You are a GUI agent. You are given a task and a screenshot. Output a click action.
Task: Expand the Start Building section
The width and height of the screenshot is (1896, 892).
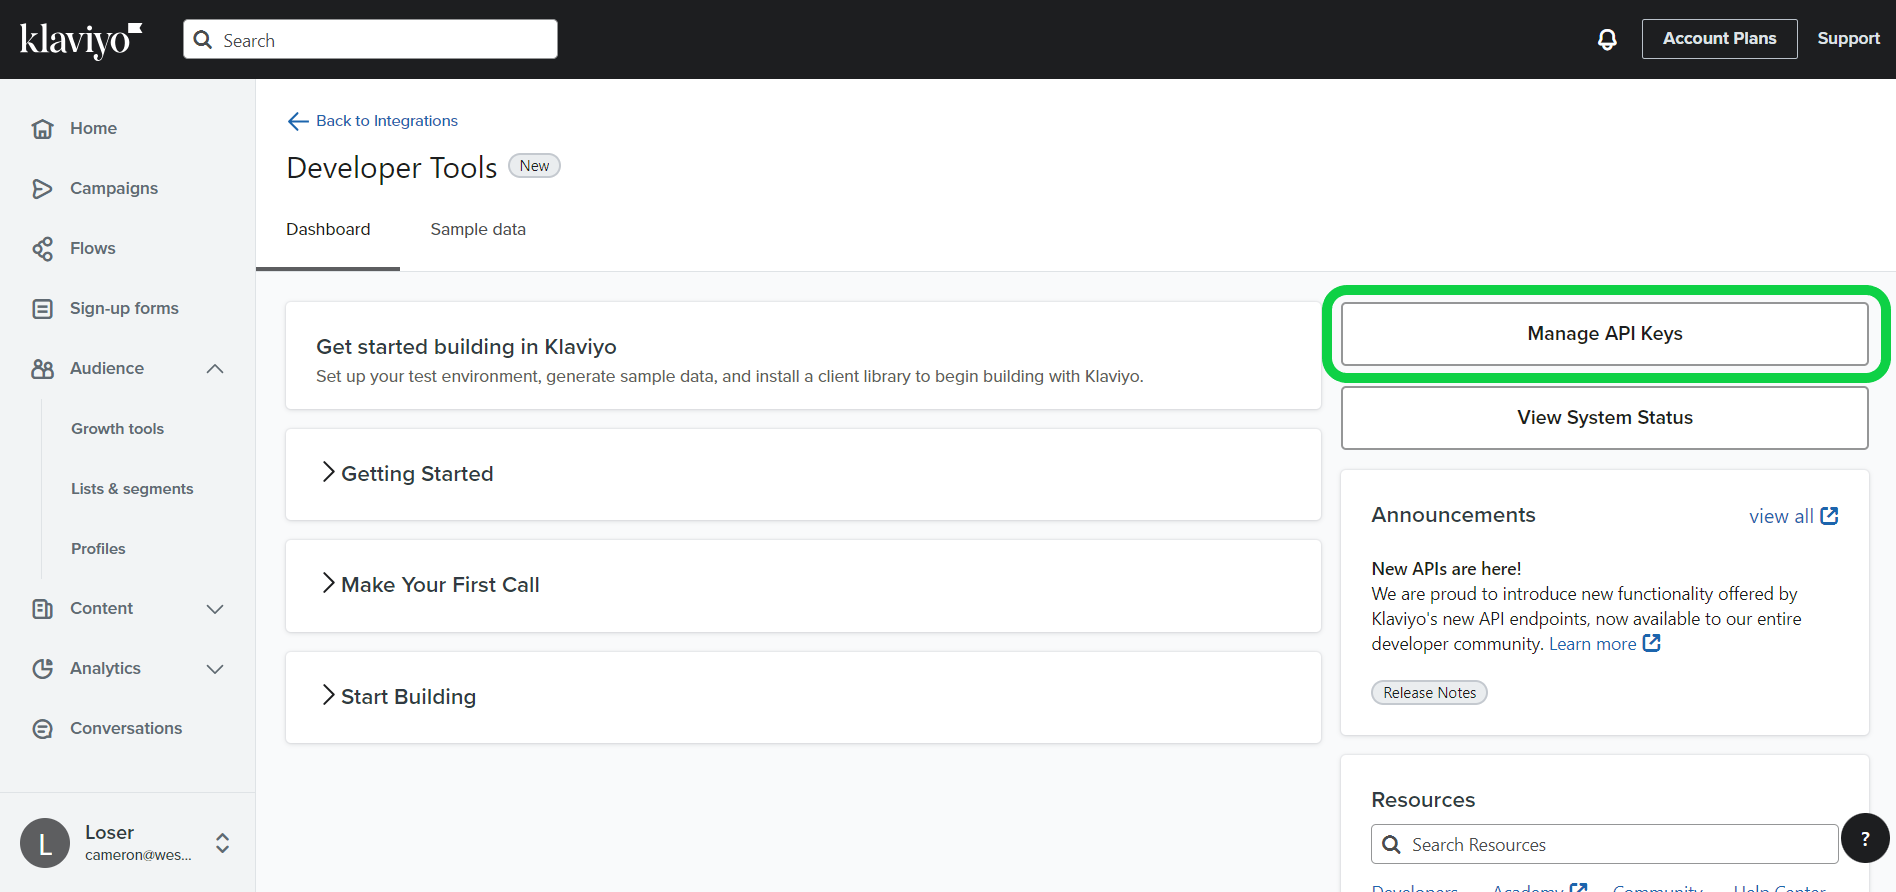click(803, 697)
